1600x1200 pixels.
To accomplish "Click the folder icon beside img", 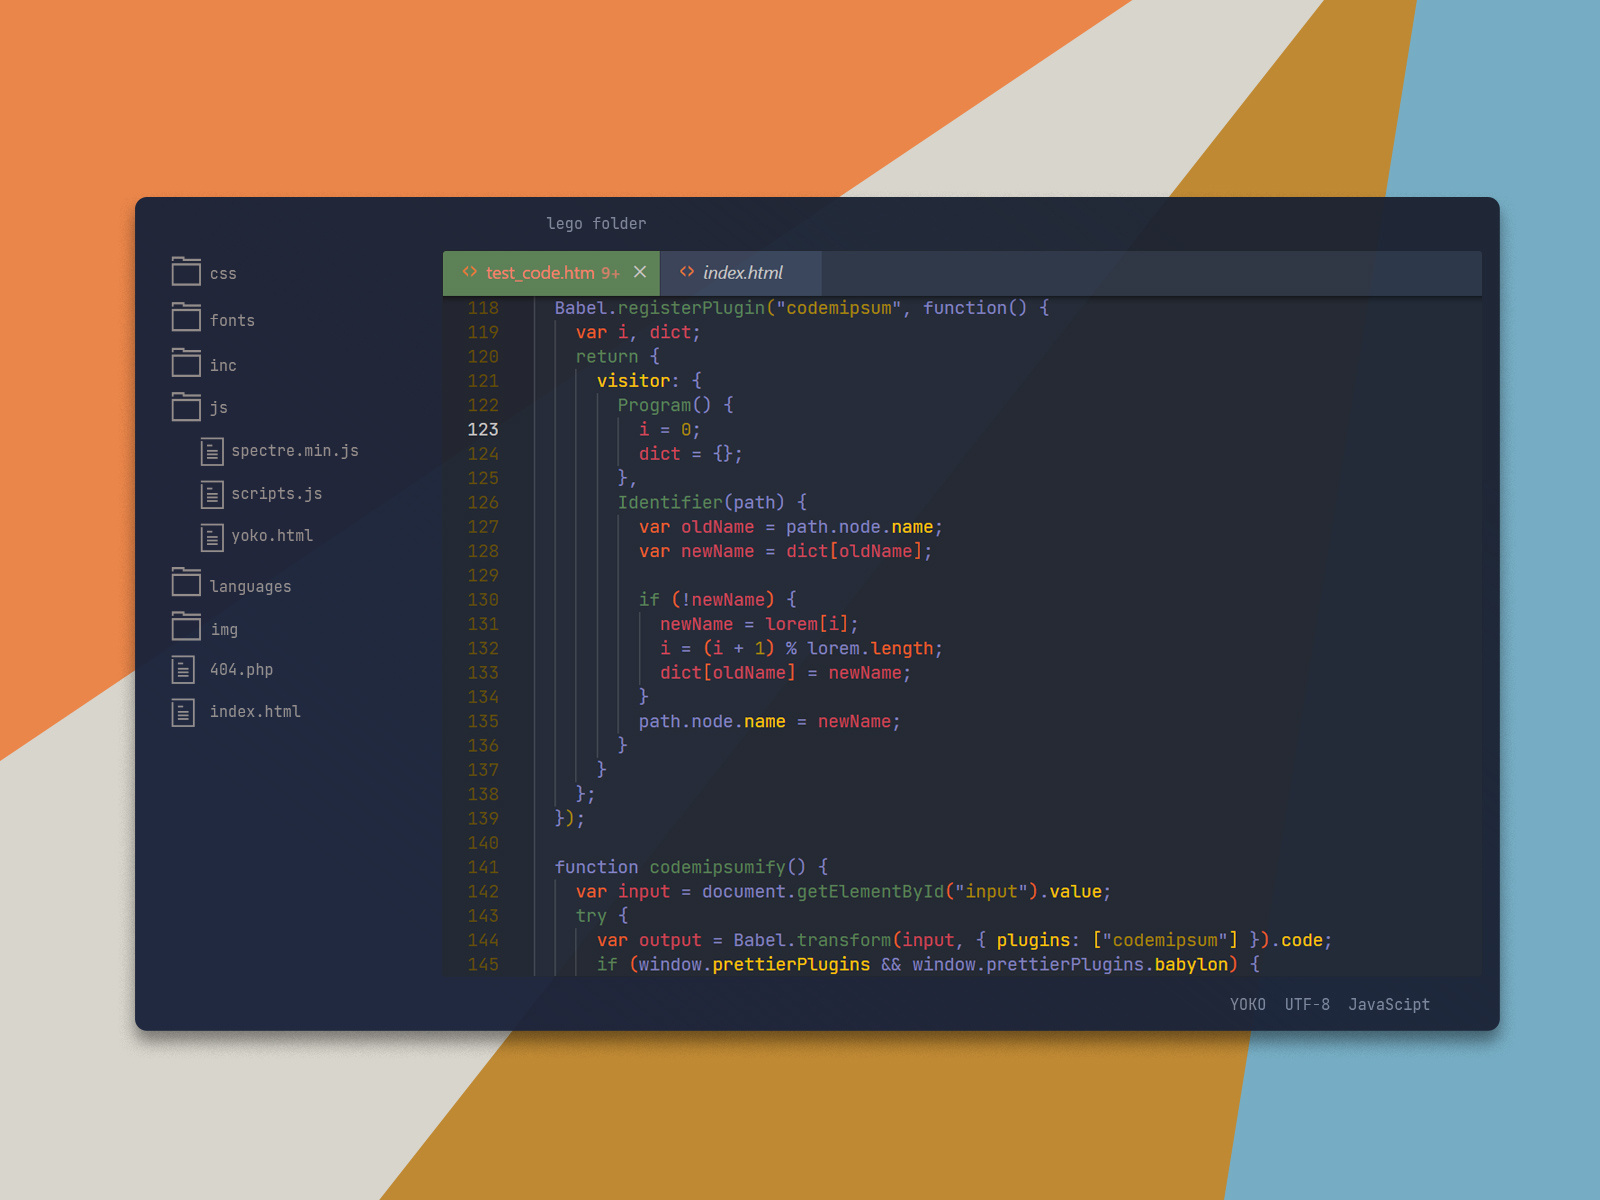I will point(186,627).
